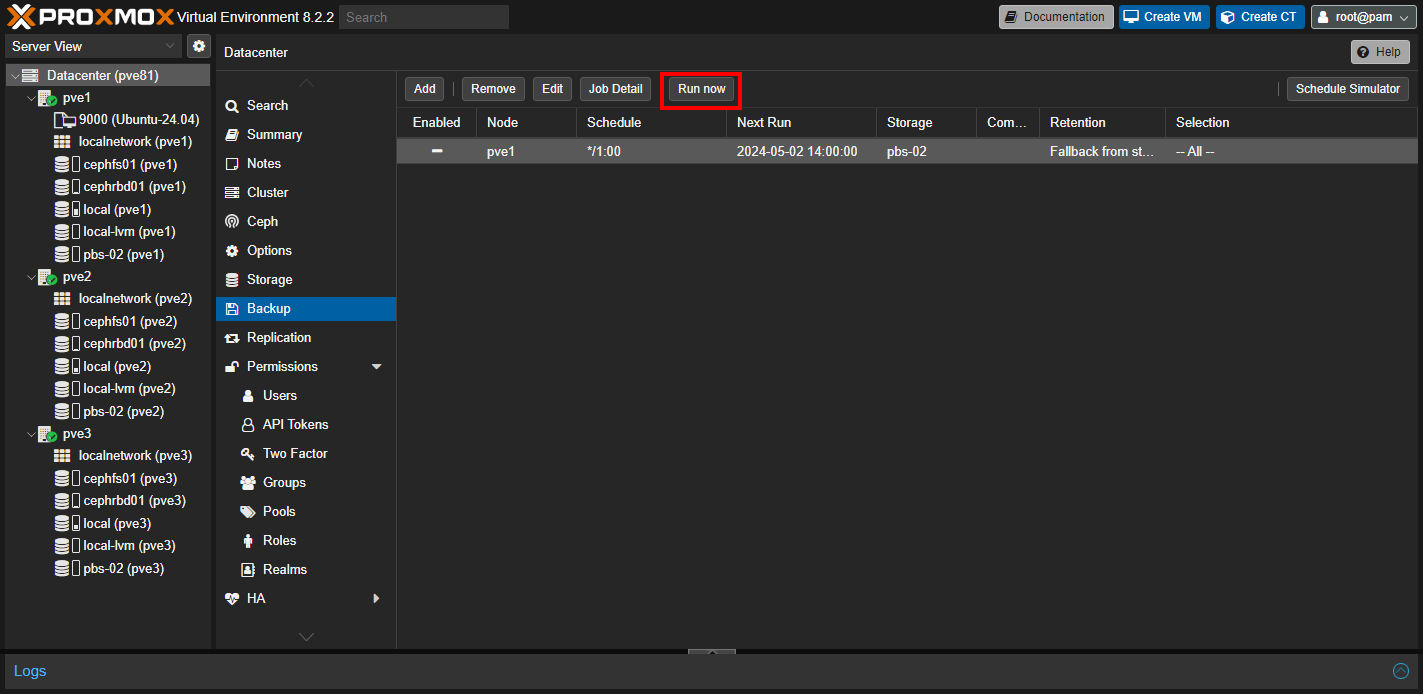The image size is (1423, 694).
Task: Click the gear icon beside Server View
Action: (199, 46)
